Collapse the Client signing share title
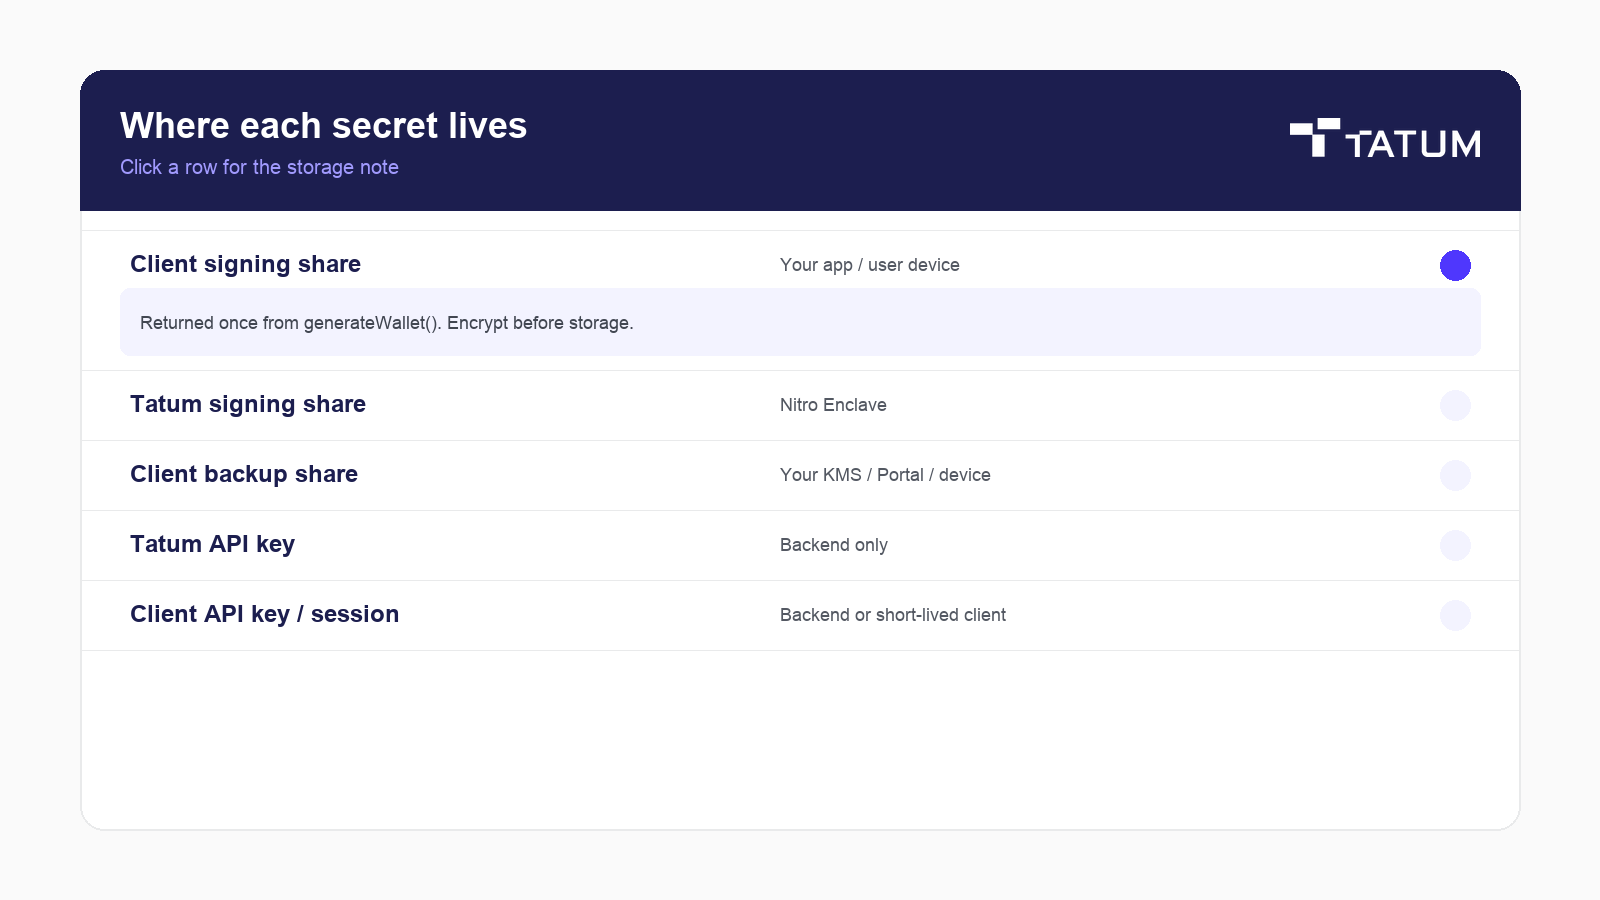This screenshot has width=1600, height=900. [245, 264]
